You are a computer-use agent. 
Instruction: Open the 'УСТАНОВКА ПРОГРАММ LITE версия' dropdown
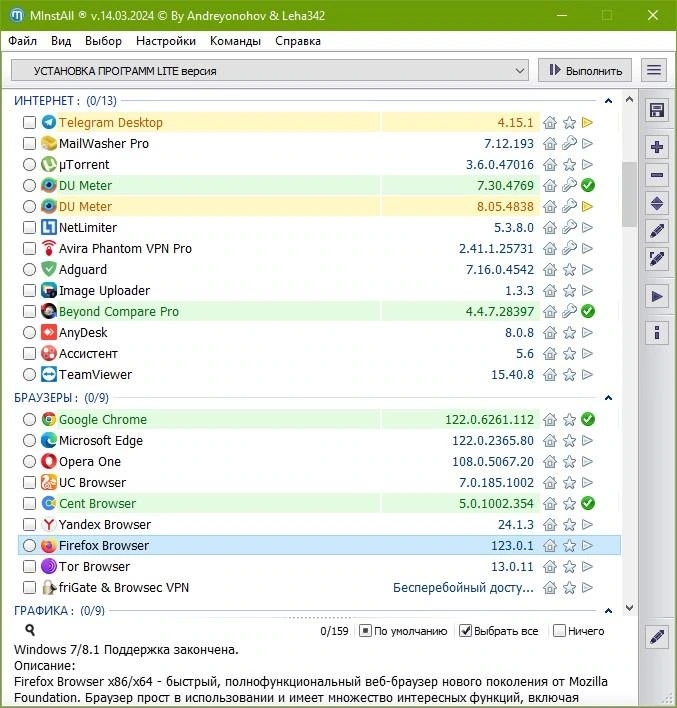click(270, 71)
